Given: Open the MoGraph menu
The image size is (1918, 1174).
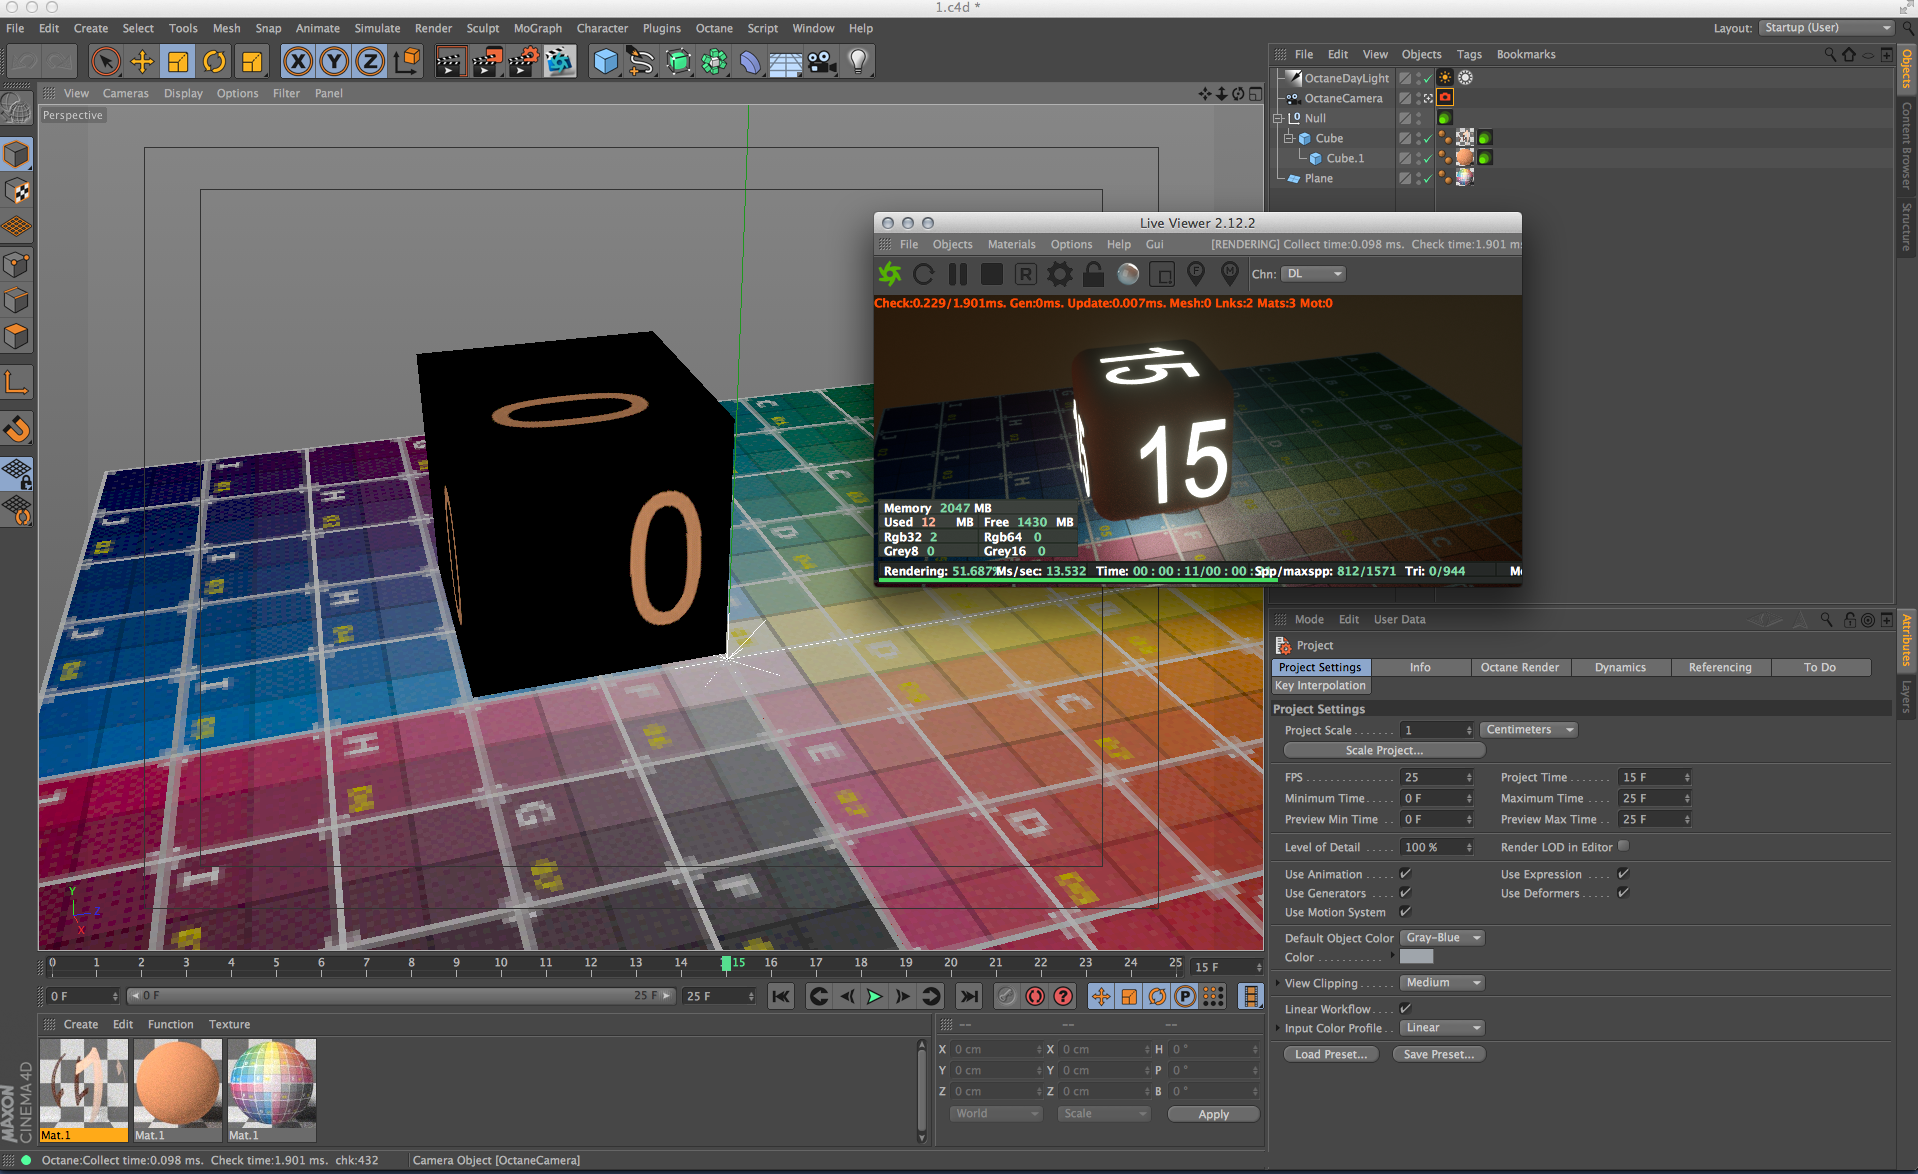Looking at the screenshot, I should (537, 28).
